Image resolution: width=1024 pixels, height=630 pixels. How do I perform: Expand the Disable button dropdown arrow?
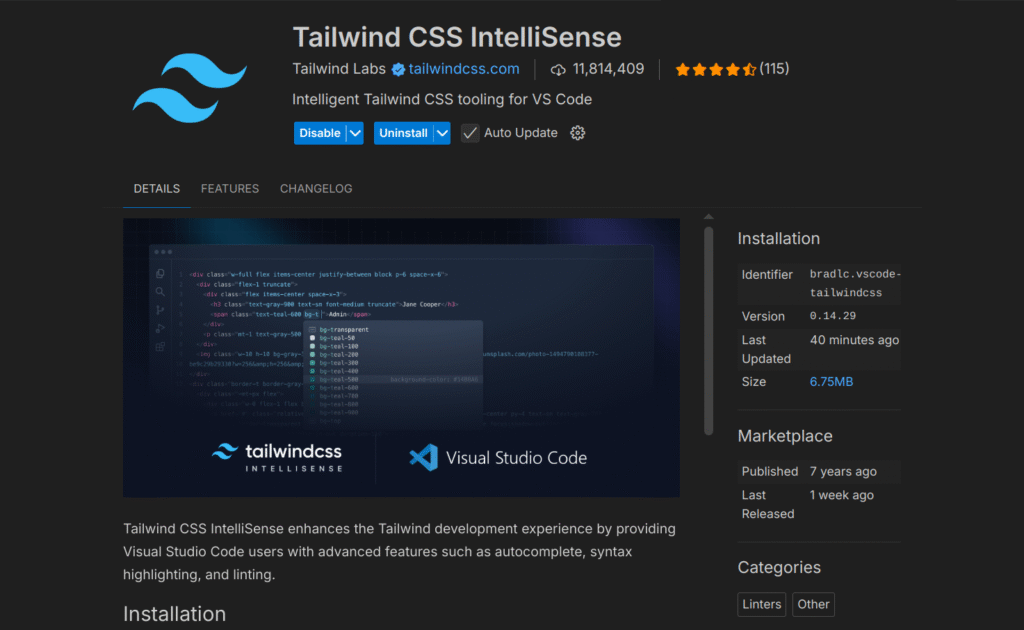point(355,133)
